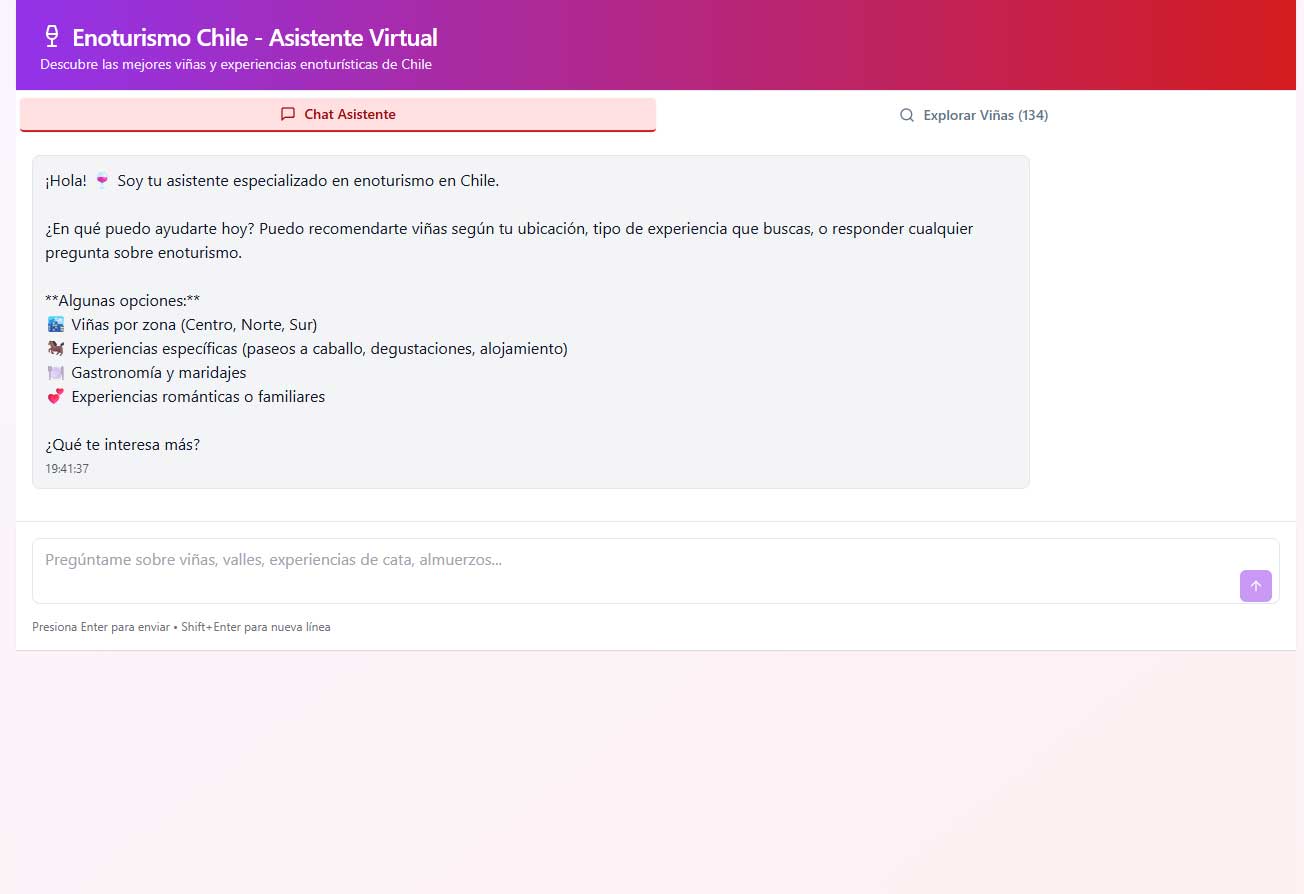The height and width of the screenshot is (894, 1304).
Task: Click the plate emoji beside Gastronomía y maridajes
Action: [x=56, y=373]
